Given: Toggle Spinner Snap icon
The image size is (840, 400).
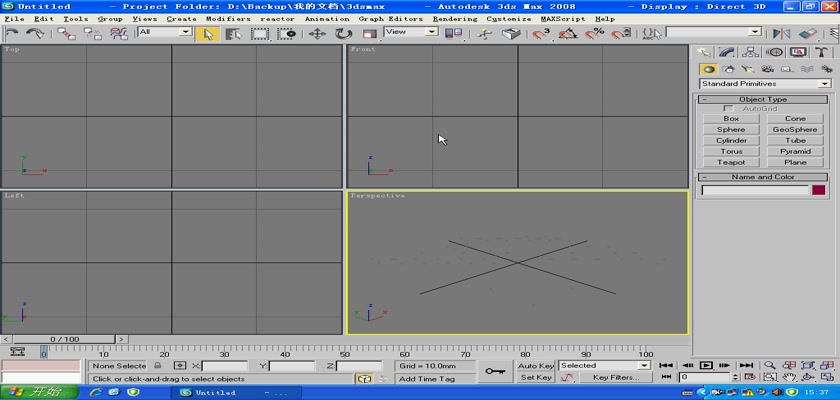Looking at the screenshot, I should click(x=620, y=34).
